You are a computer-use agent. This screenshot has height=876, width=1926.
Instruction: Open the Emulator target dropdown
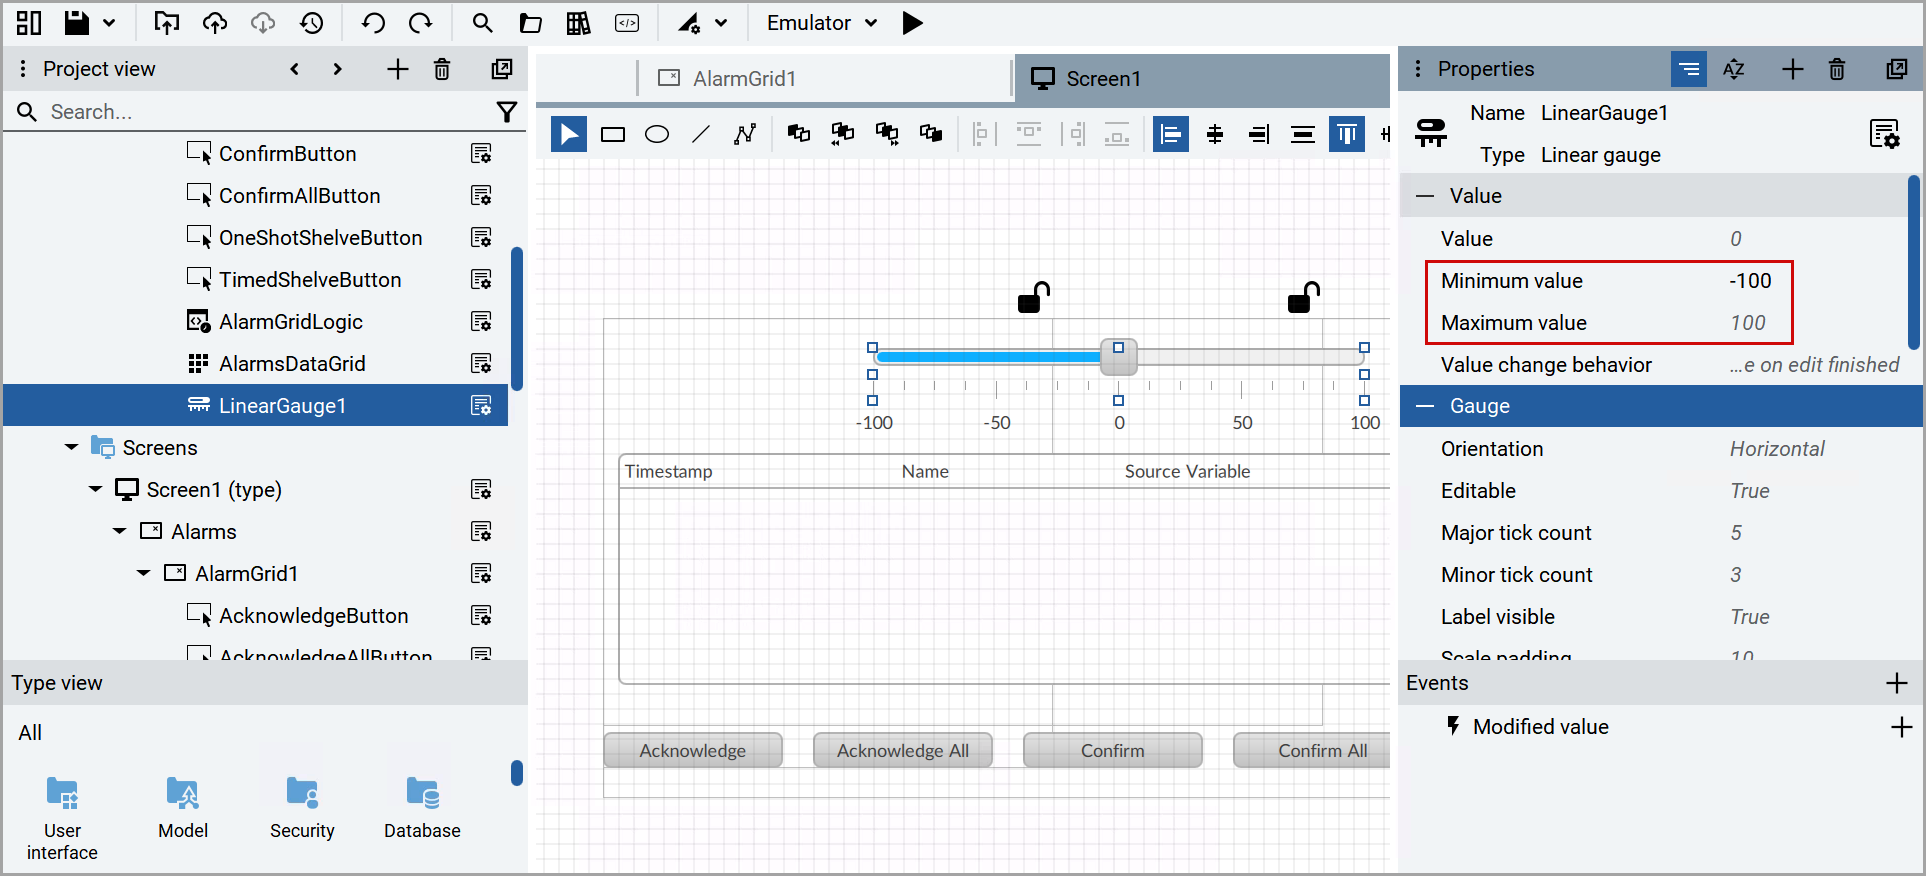(x=822, y=23)
